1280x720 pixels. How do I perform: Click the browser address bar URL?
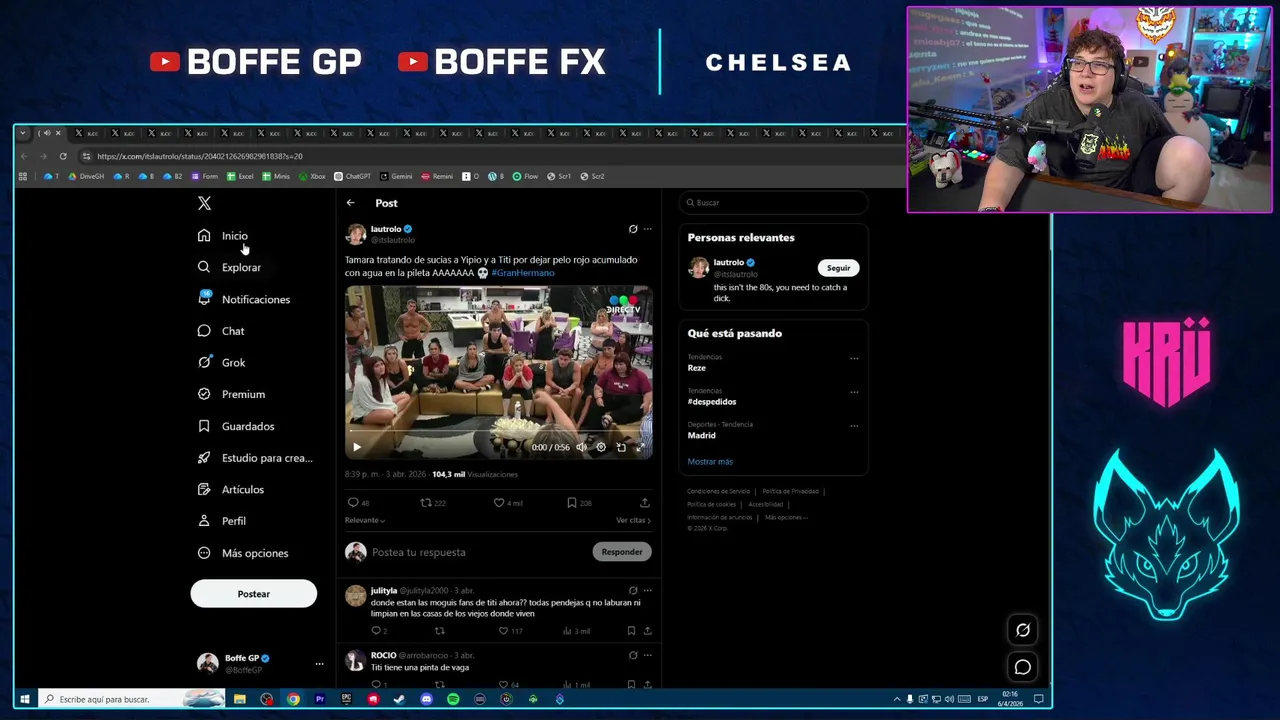tap(200, 156)
